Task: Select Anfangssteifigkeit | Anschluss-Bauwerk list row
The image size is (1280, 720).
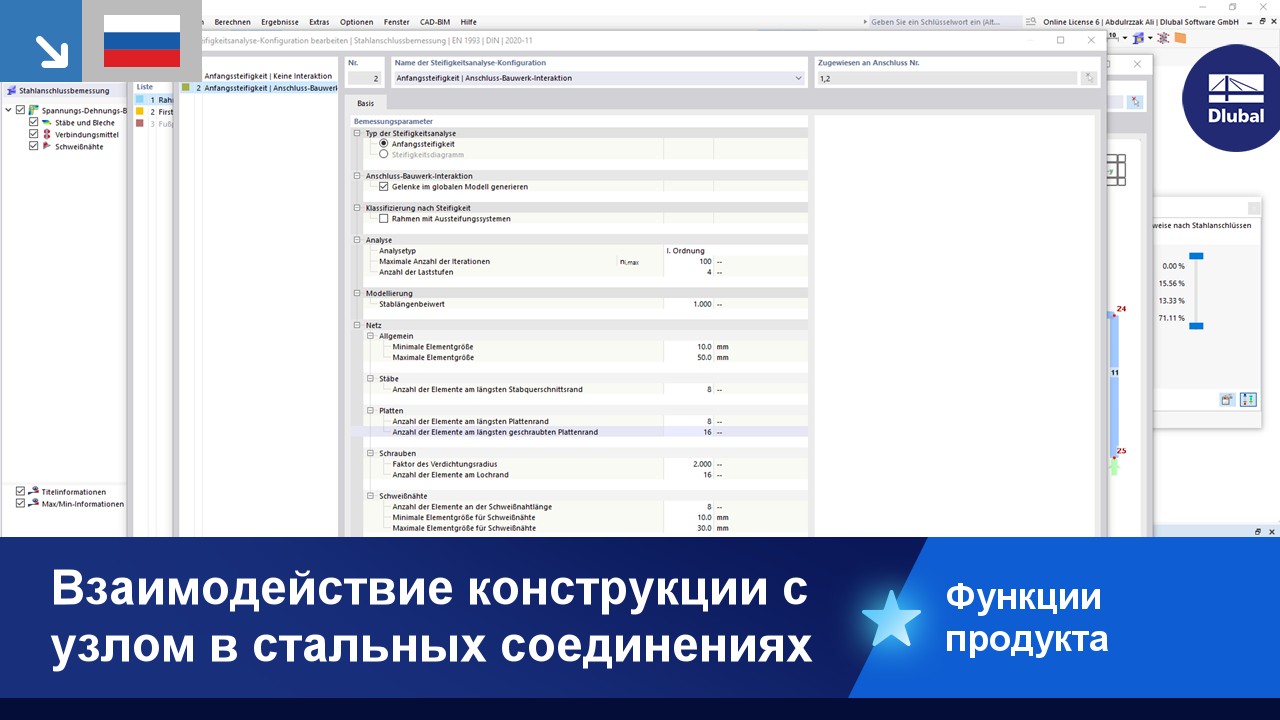Action: [x=260, y=88]
